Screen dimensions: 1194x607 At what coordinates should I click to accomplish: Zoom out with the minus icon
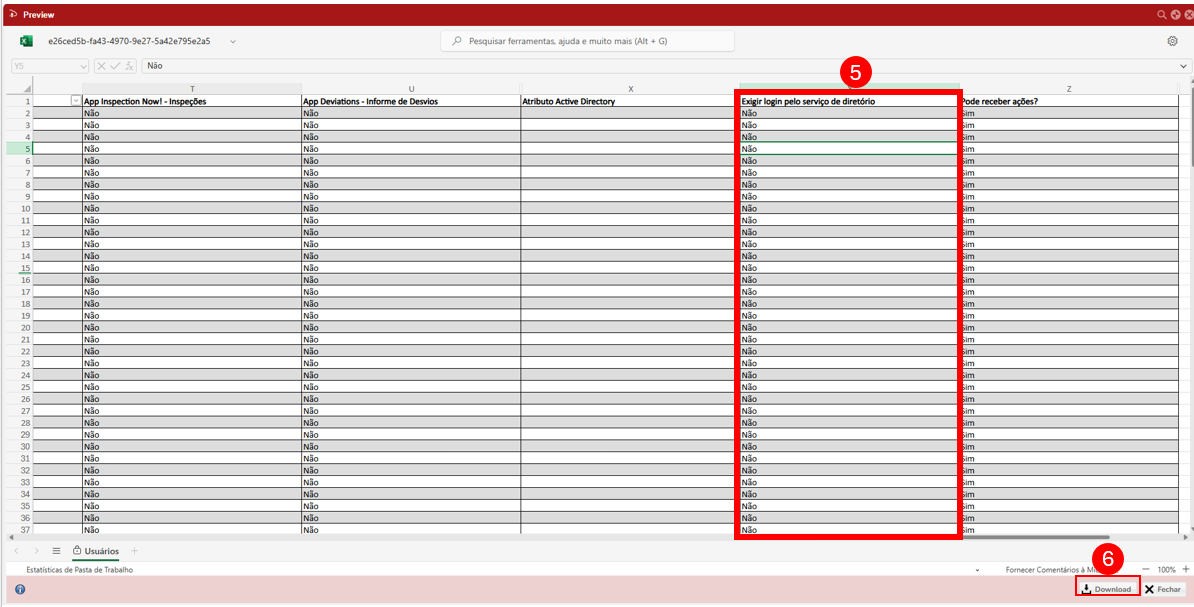[1146, 569]
